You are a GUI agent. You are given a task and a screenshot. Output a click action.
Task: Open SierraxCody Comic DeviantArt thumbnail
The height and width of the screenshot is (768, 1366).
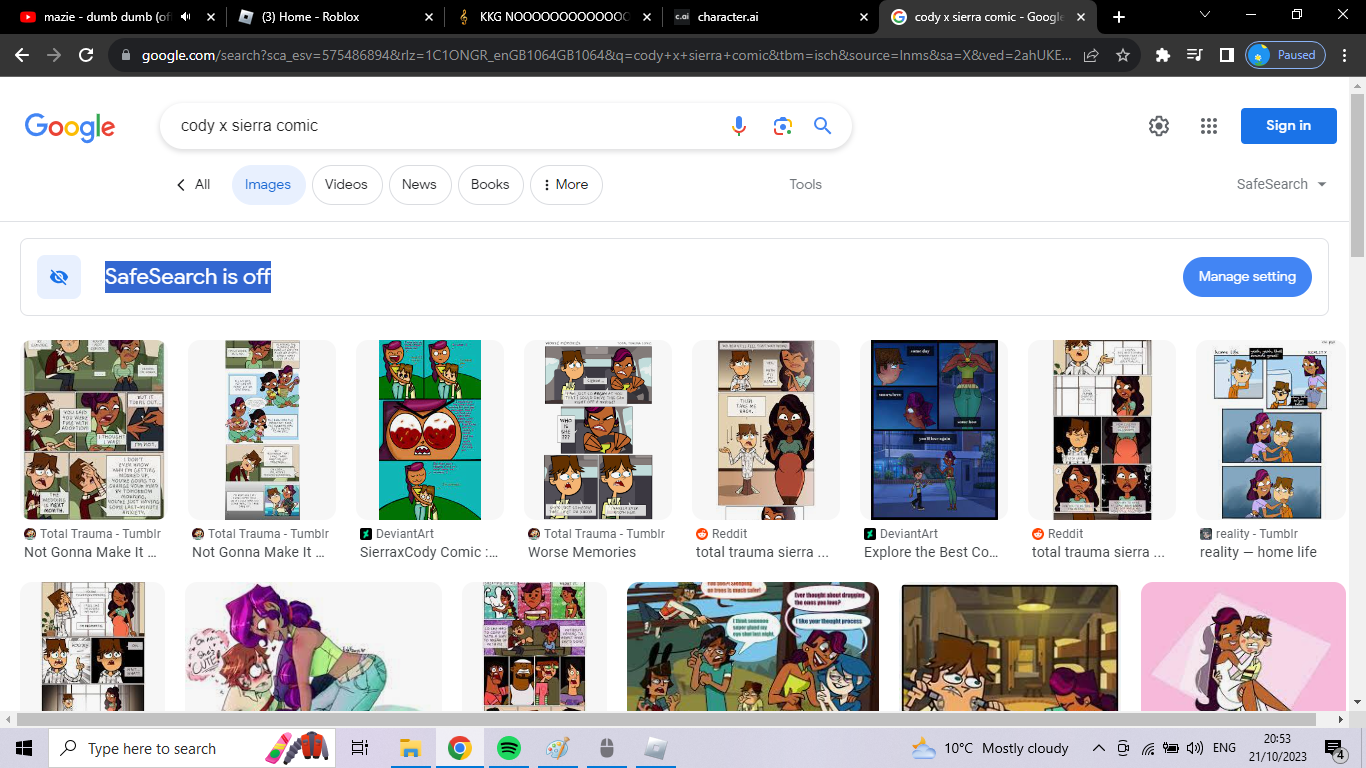point(430,430)
